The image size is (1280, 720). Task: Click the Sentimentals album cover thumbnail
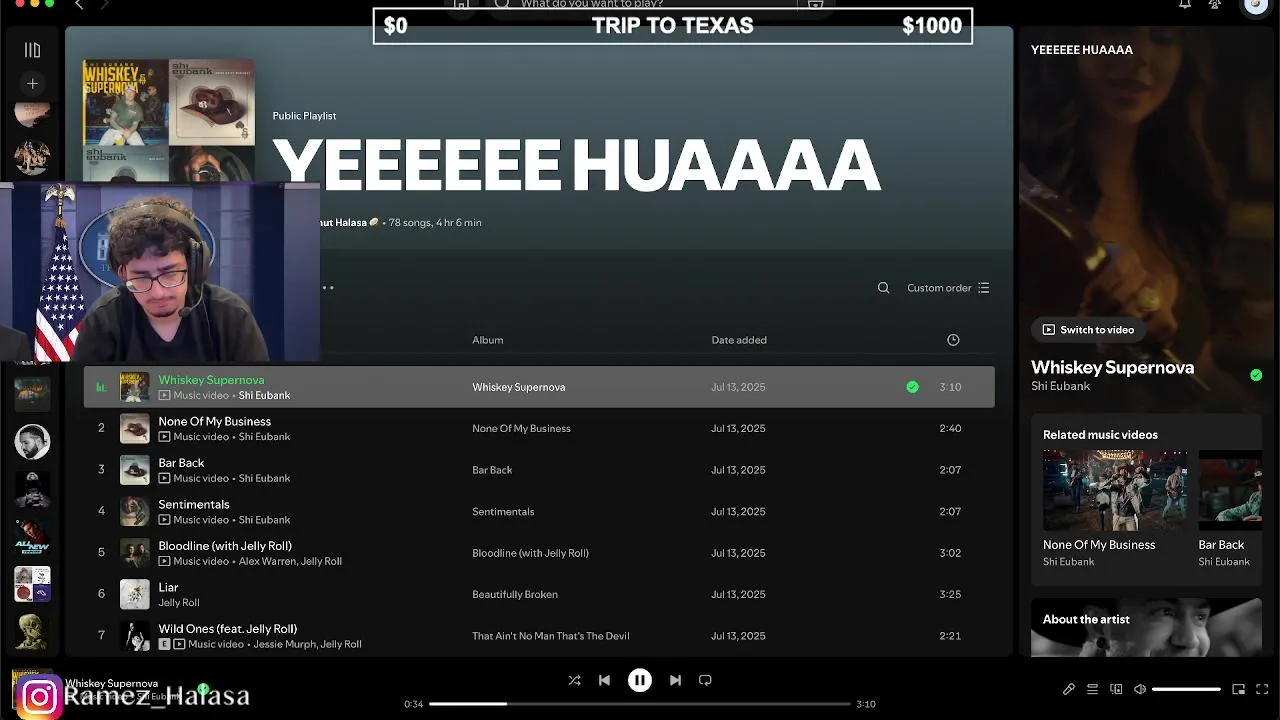(135, 511)
